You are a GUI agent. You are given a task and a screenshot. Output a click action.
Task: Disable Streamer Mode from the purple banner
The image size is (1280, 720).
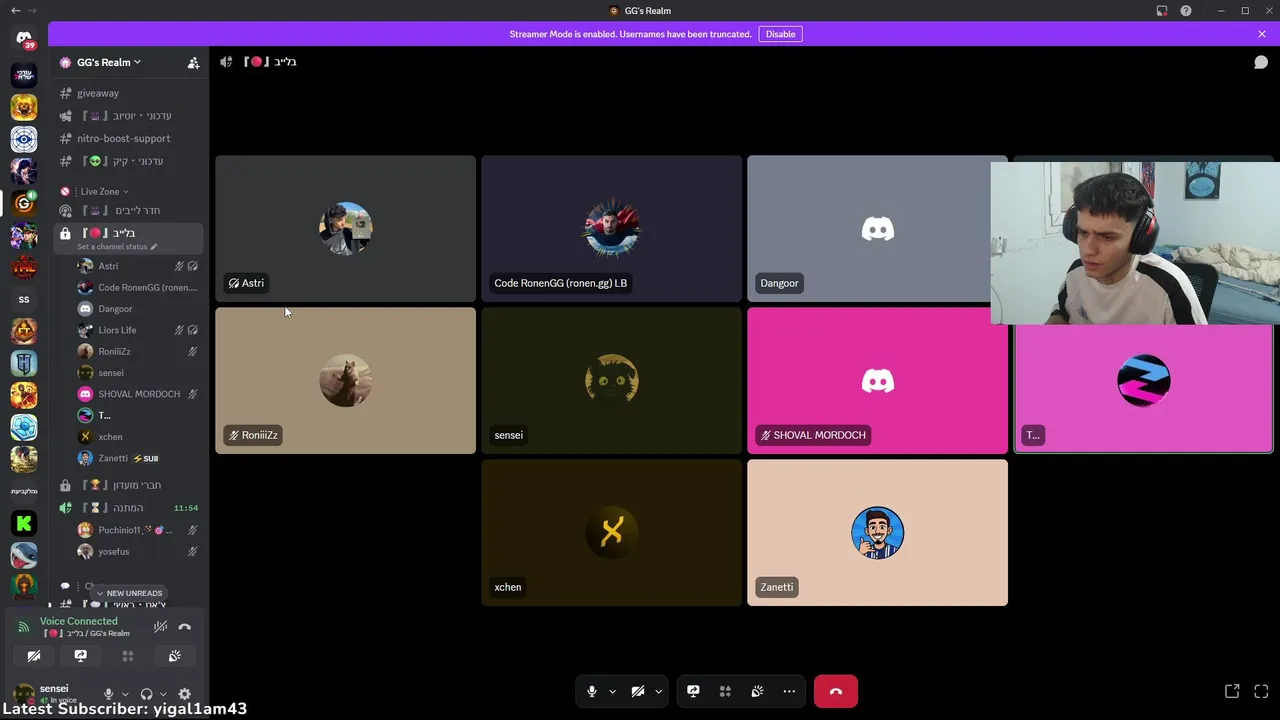tap(780, 34)
